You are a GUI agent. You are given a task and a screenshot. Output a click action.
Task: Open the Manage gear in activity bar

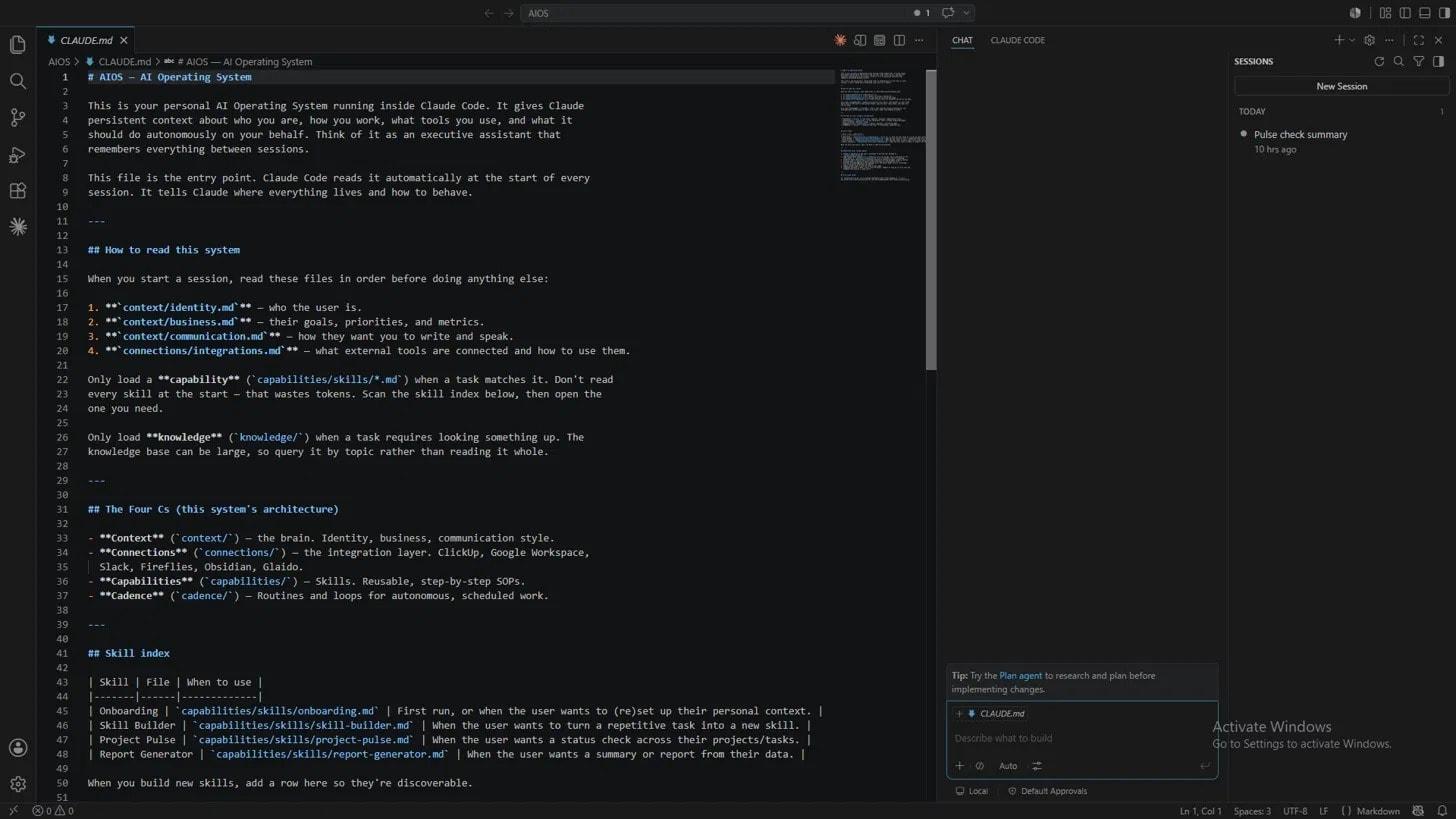[x=17, y=785]
